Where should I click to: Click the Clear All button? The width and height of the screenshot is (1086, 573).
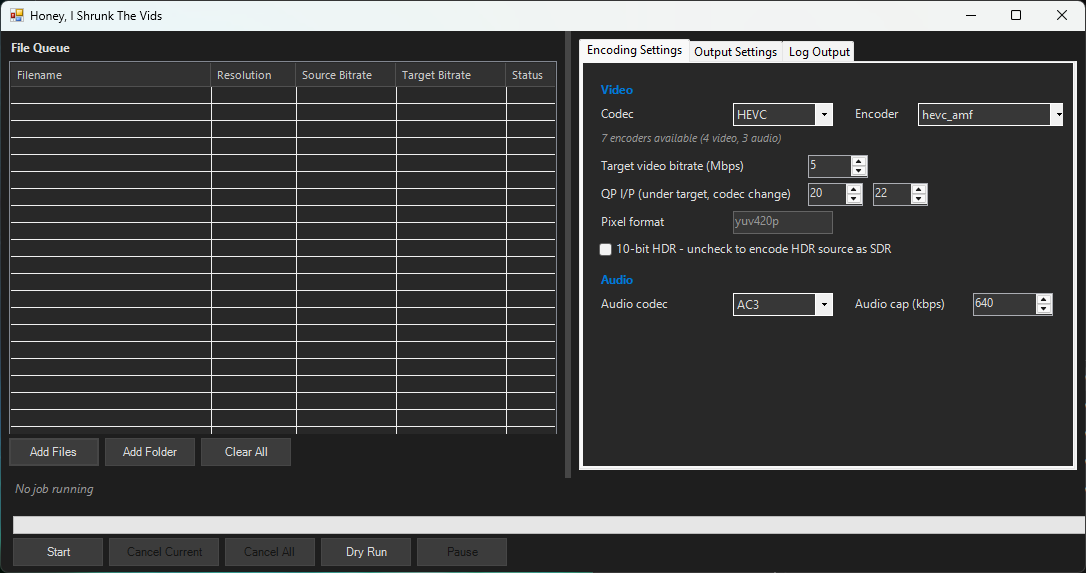[x=246, y=452]
